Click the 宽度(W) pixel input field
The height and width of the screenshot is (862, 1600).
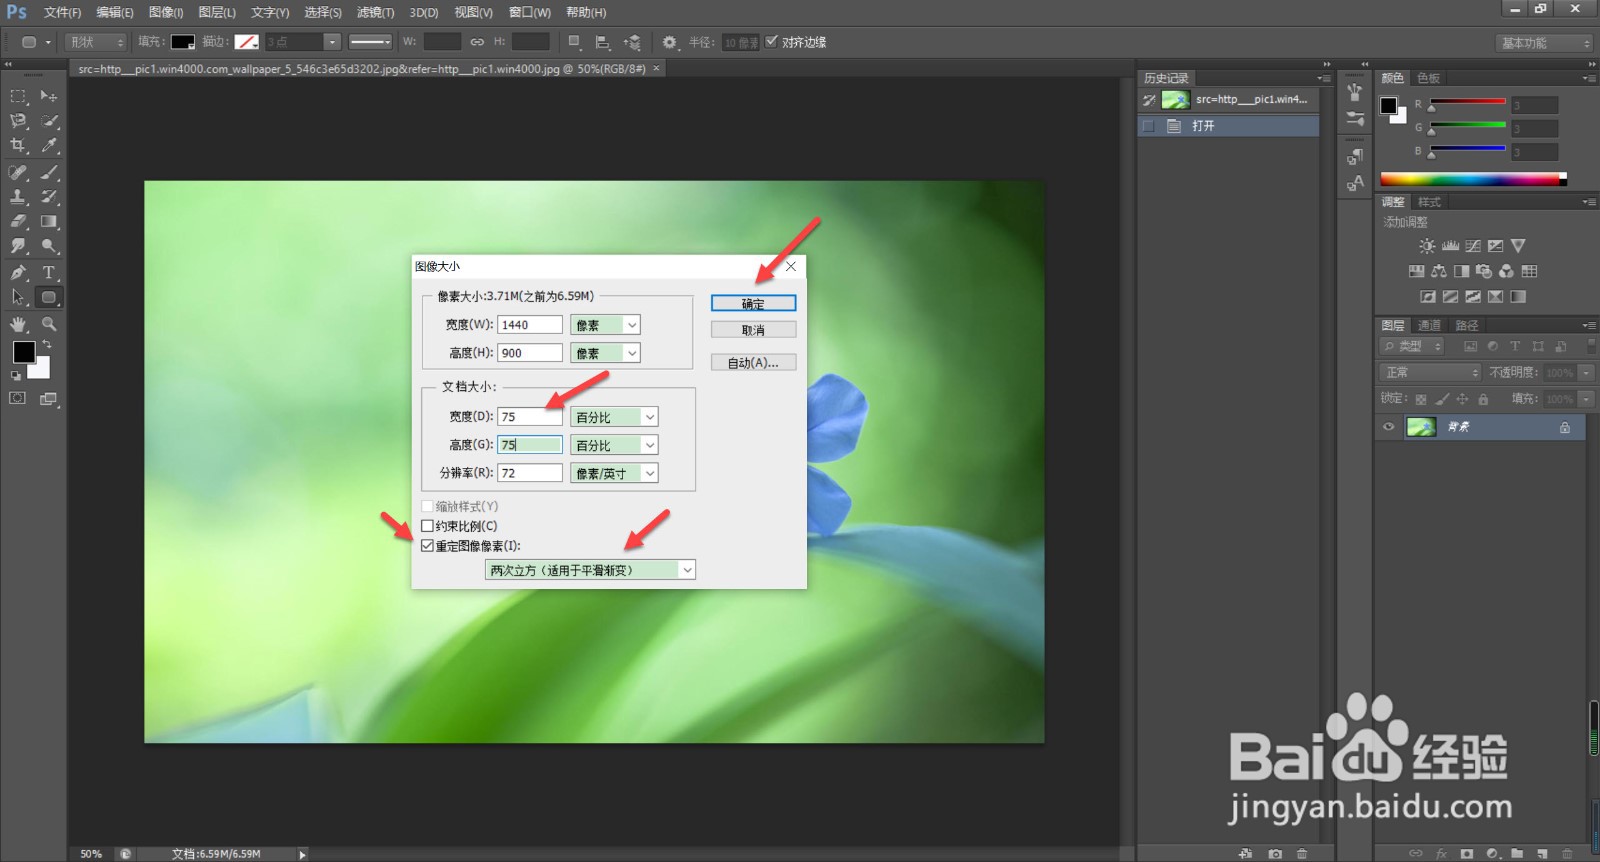click(530, 325)
